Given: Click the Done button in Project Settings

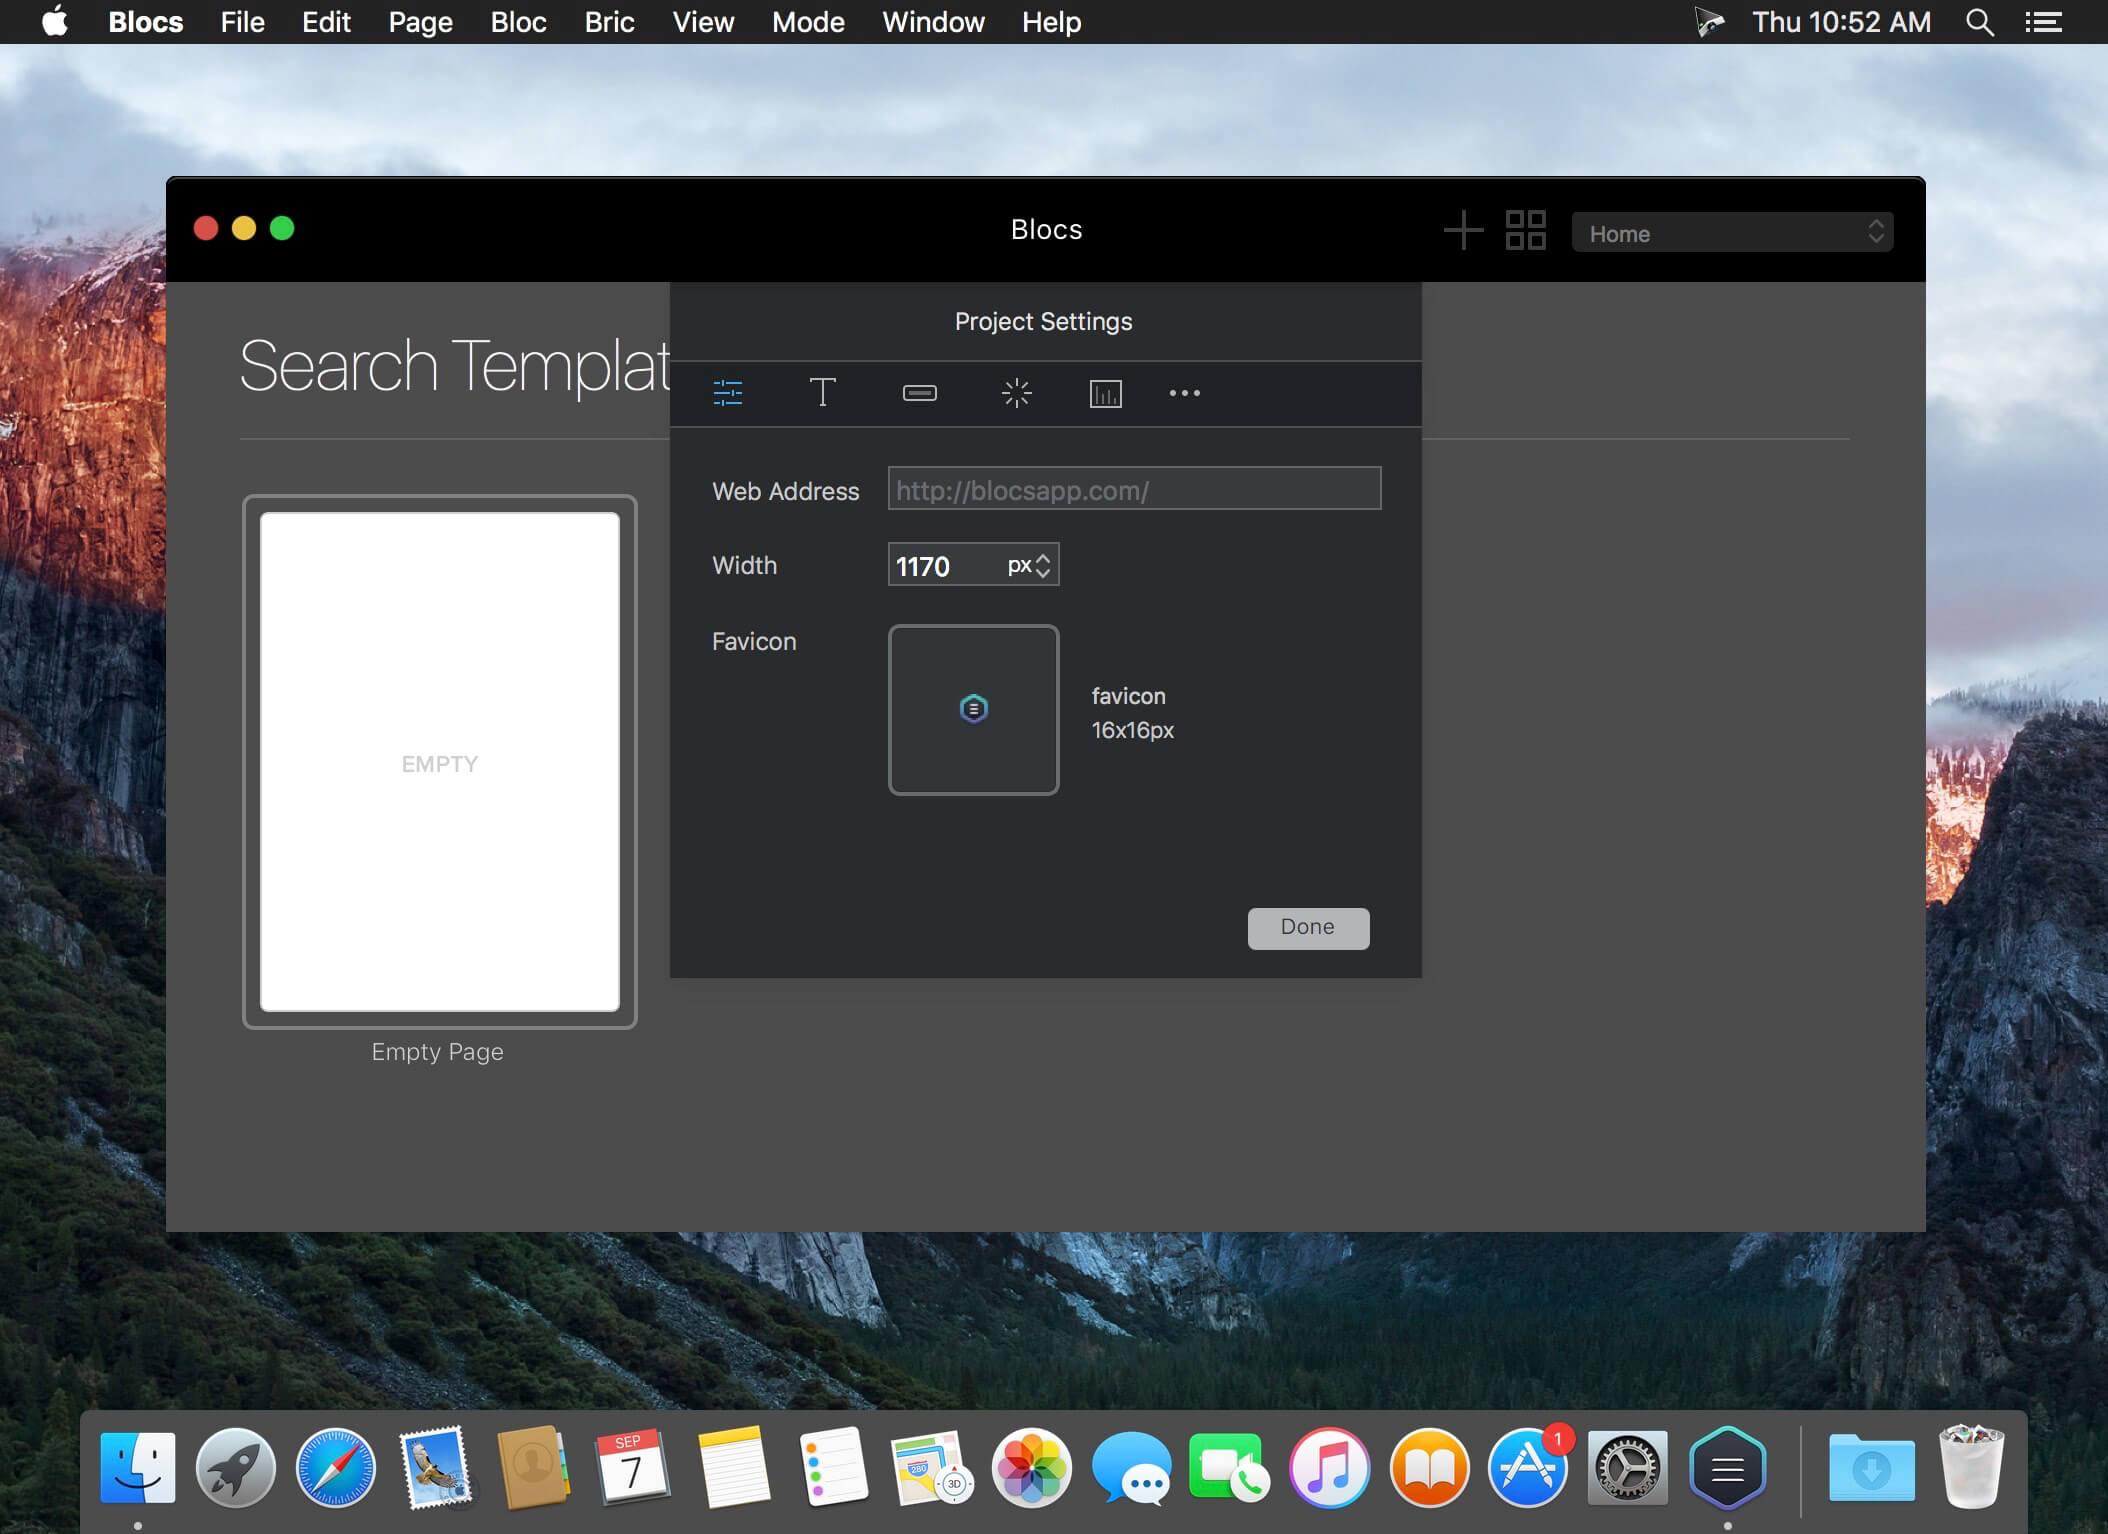Looking at the screenshot, I should pos(1308,928).
